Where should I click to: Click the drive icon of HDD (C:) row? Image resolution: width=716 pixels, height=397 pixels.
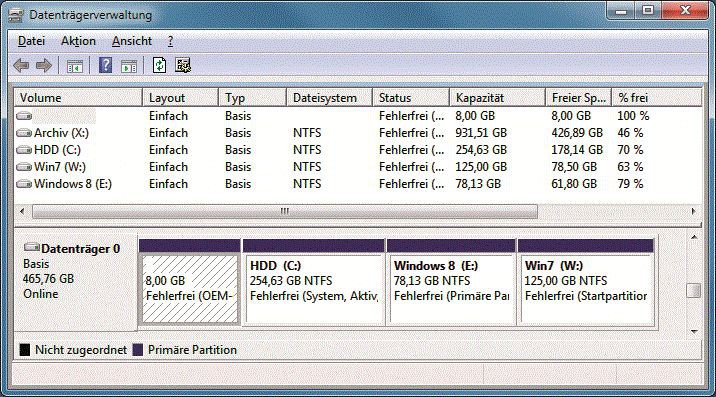24,150
